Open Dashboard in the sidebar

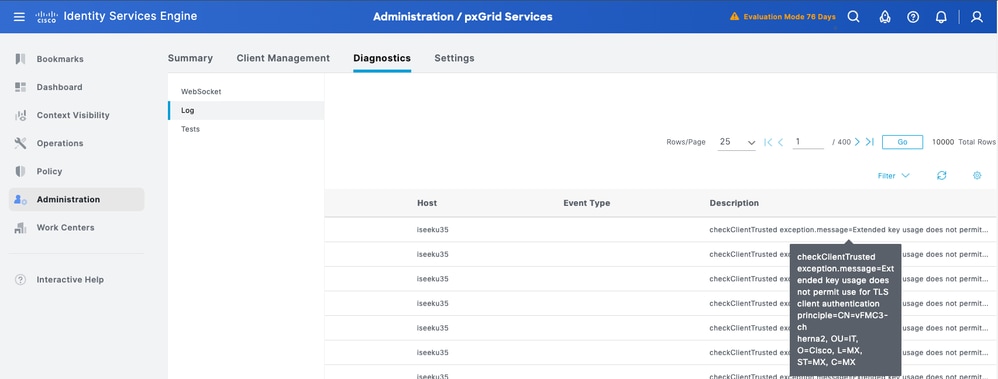click(59, 87)
